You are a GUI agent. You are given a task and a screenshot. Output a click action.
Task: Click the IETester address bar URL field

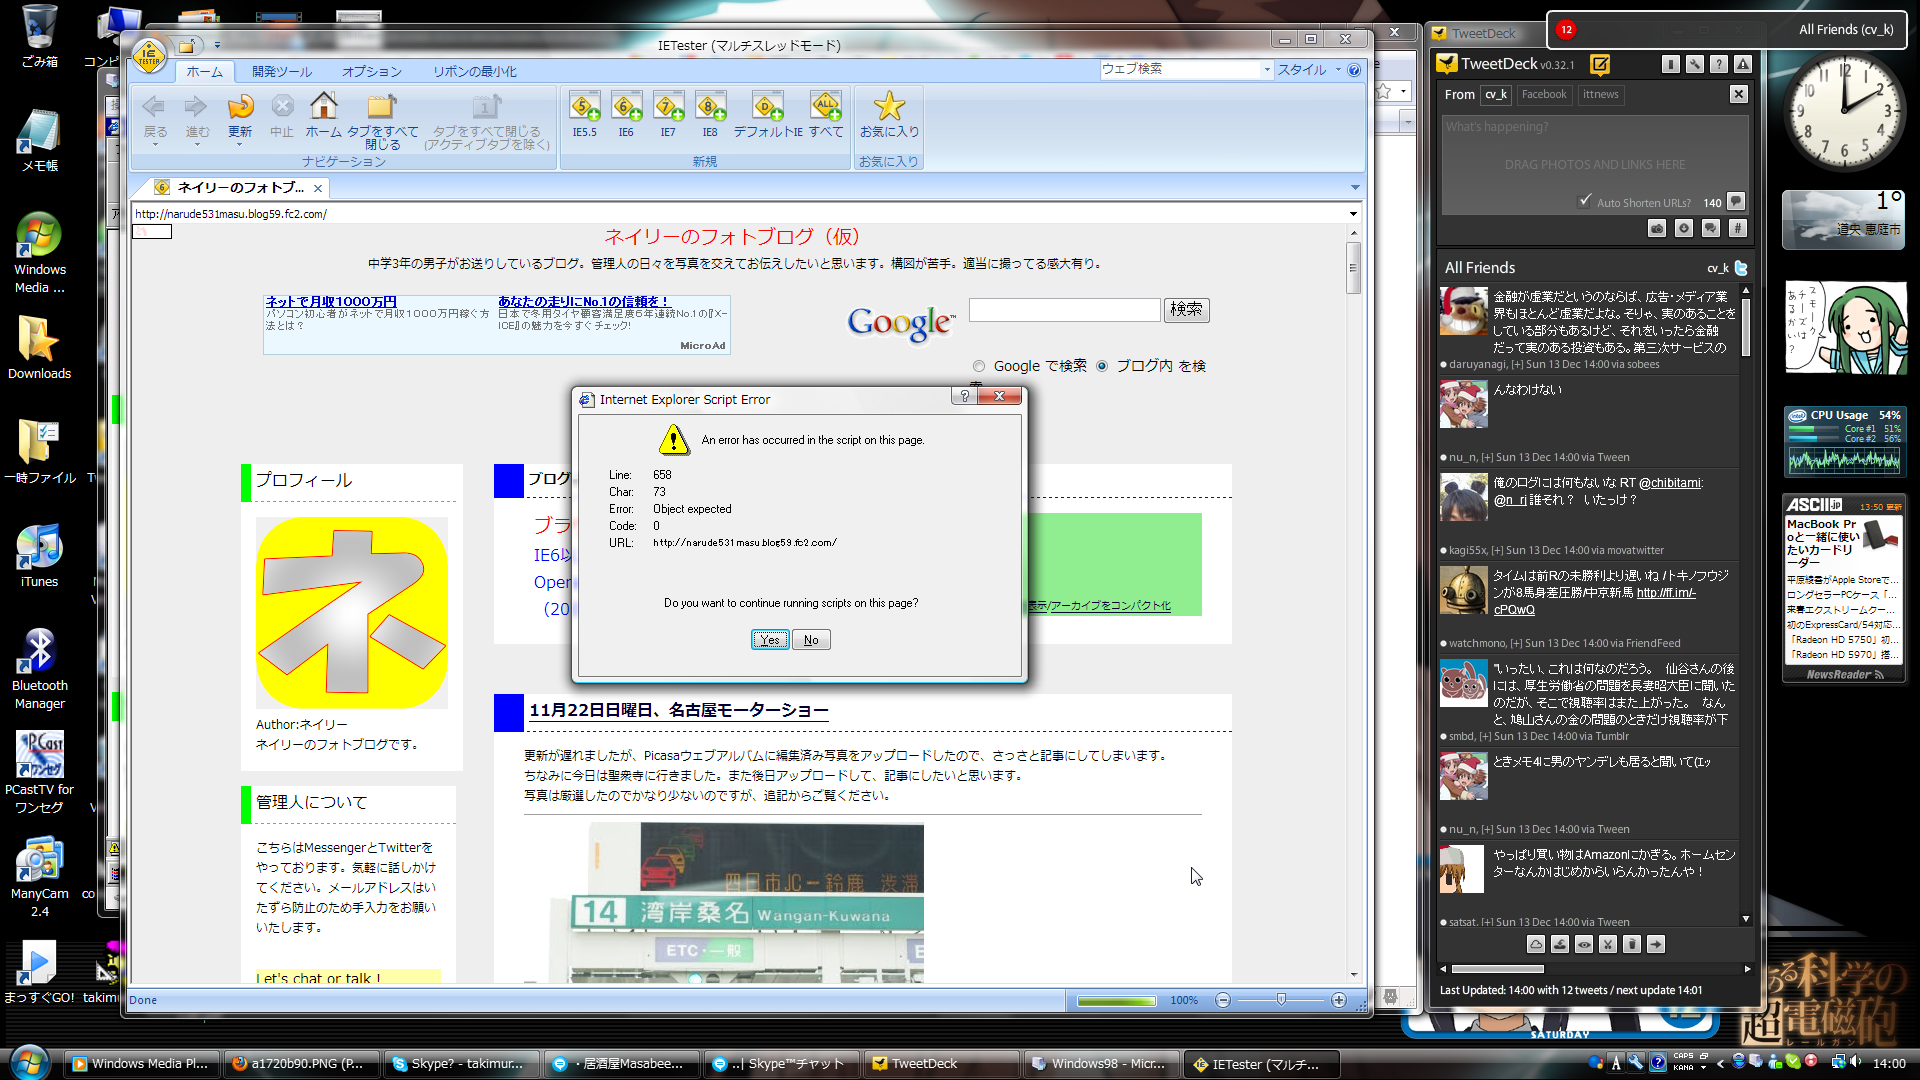(x=738, y=214)
